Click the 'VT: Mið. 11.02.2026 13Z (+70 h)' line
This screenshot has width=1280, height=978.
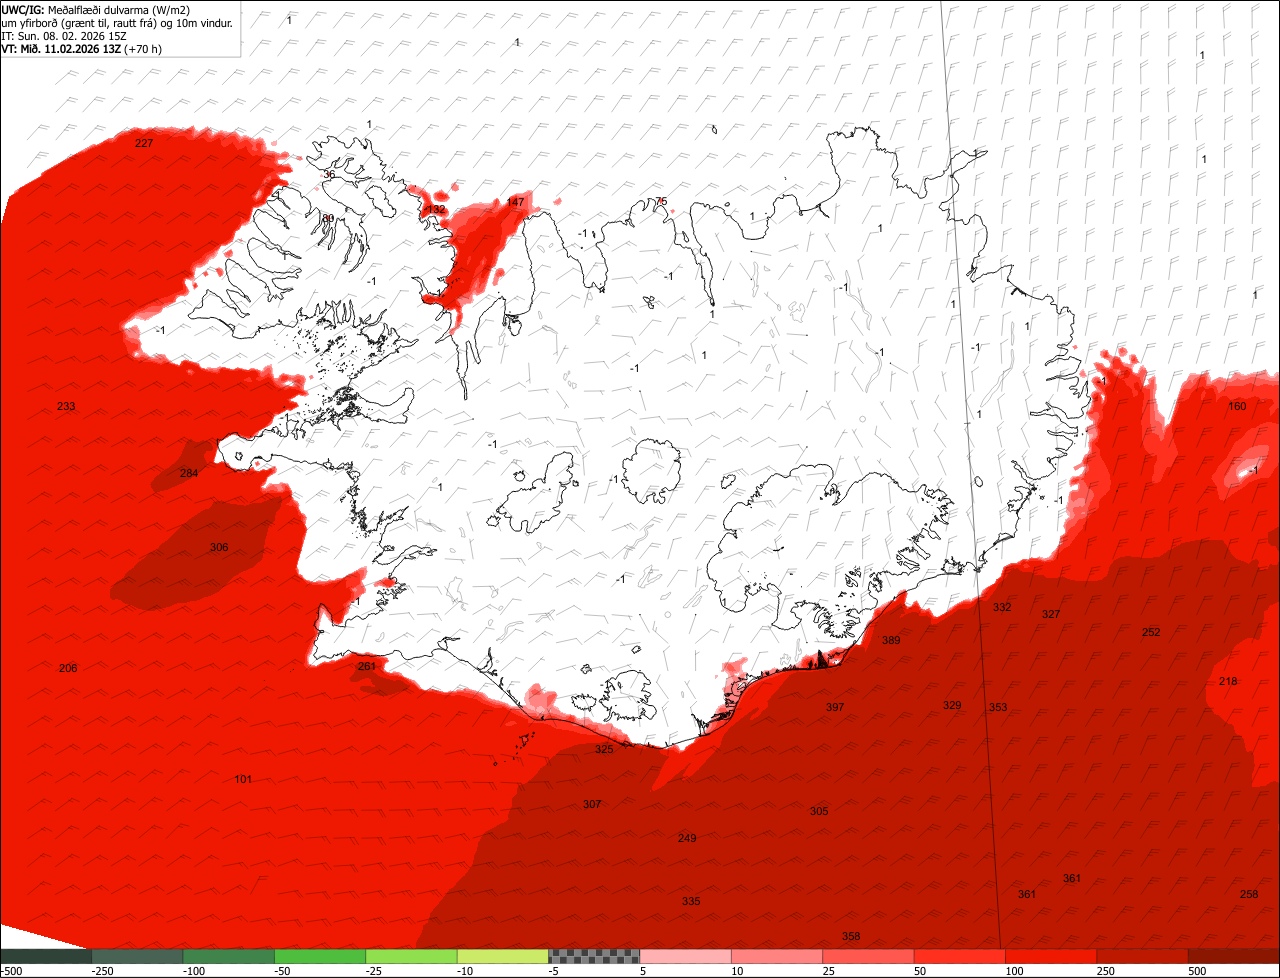point(82,49)
